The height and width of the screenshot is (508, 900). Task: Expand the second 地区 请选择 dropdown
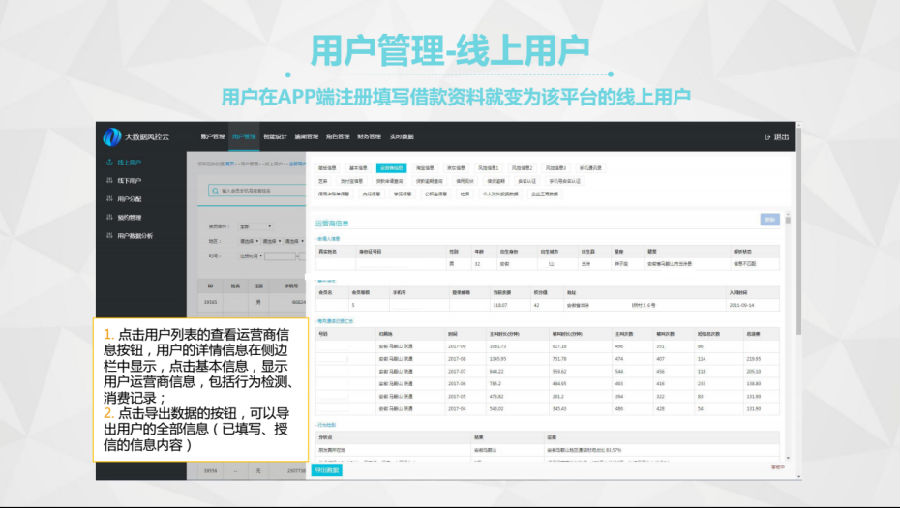[x=270, y=241]
